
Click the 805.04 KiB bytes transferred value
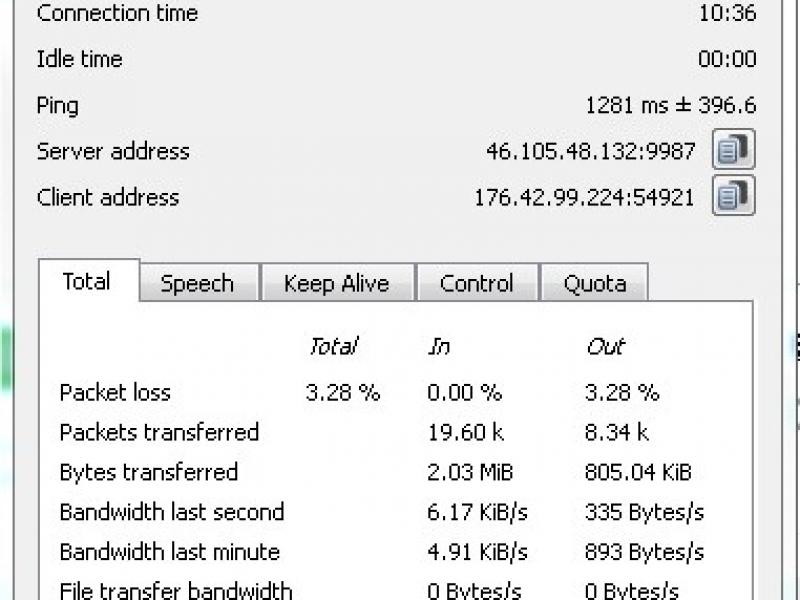(638, 472)
